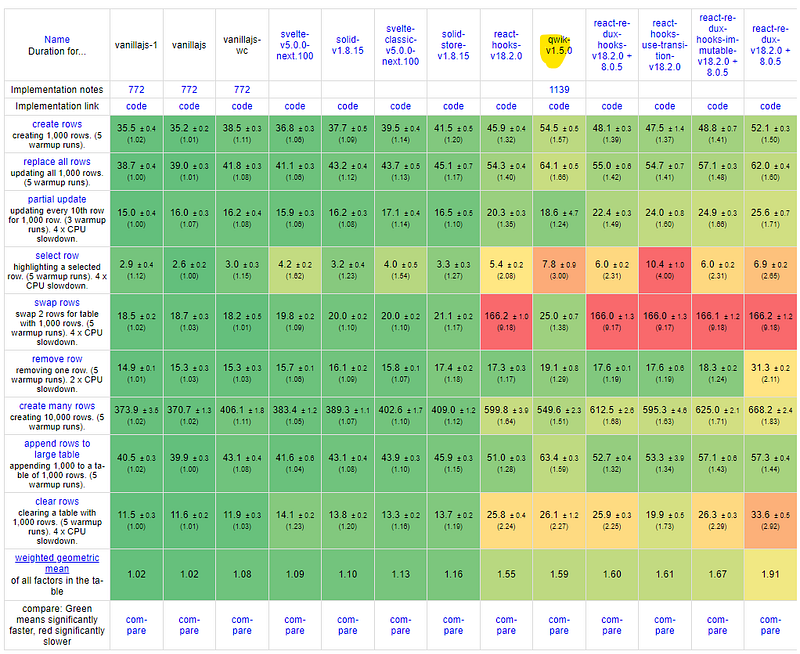Open code link for react-redux-v18.2.0 + 8.0.5
Screen dimensions: 800x654
[x=770, y=106]
